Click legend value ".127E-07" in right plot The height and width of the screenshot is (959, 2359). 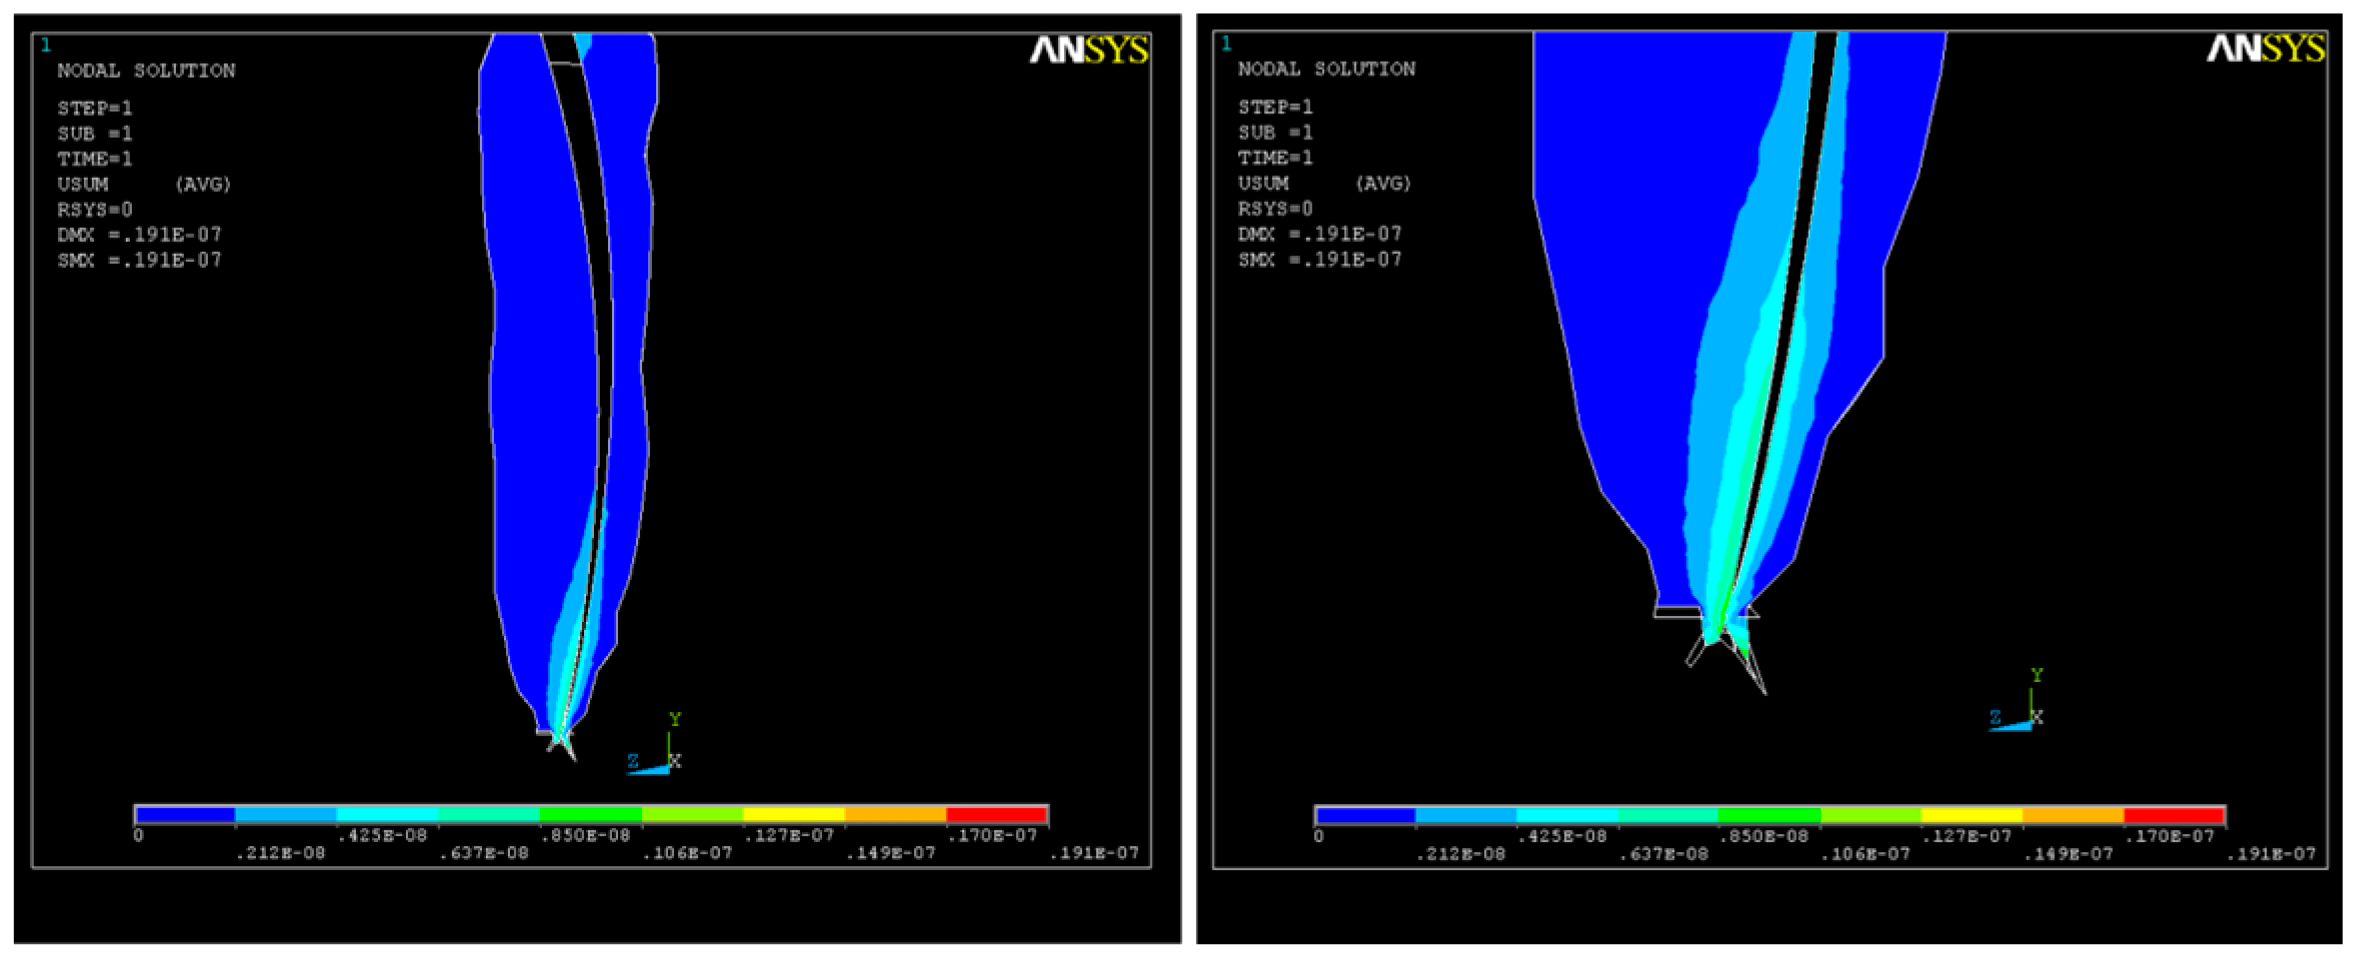[x=1968, y=837]
